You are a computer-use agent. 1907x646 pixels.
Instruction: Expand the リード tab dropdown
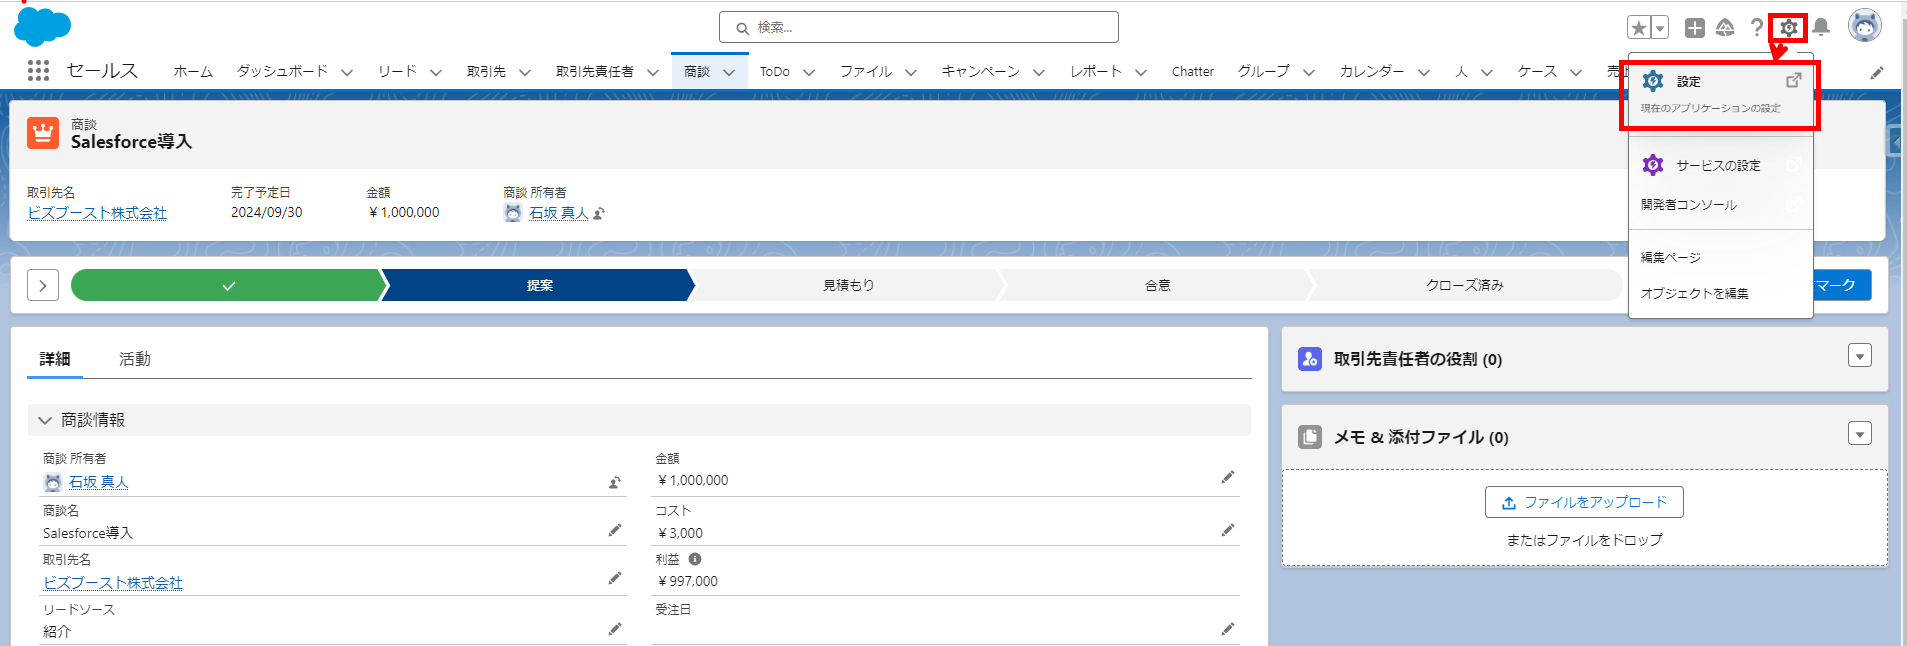436,72
